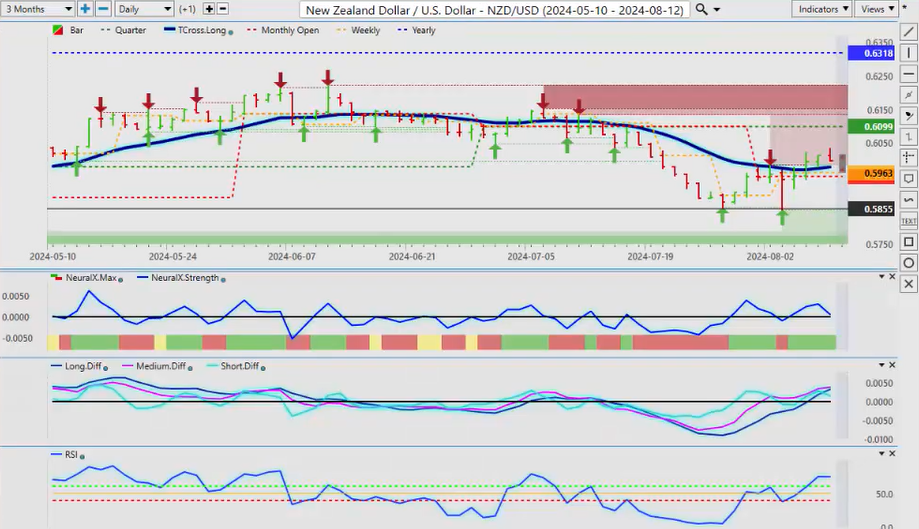Viewport: 919px width, 529px height.
Task: Open the 3 Months time range dropdown
Action: [x=38, y=9]
